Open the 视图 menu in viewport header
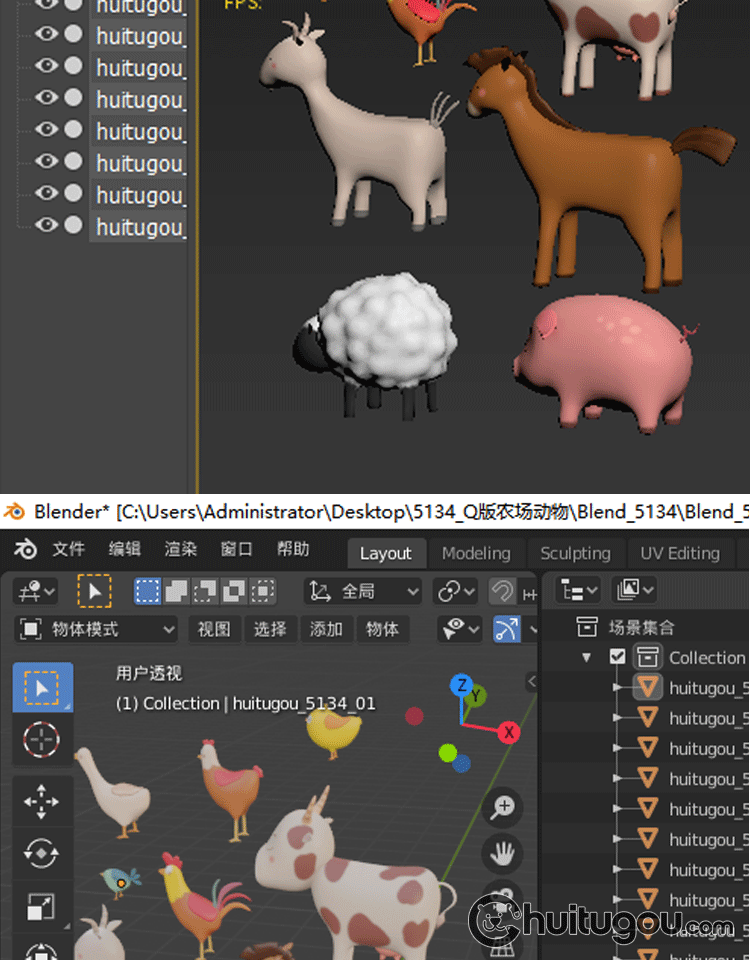Viewport: 750px width, 960px height. (214, 629)
